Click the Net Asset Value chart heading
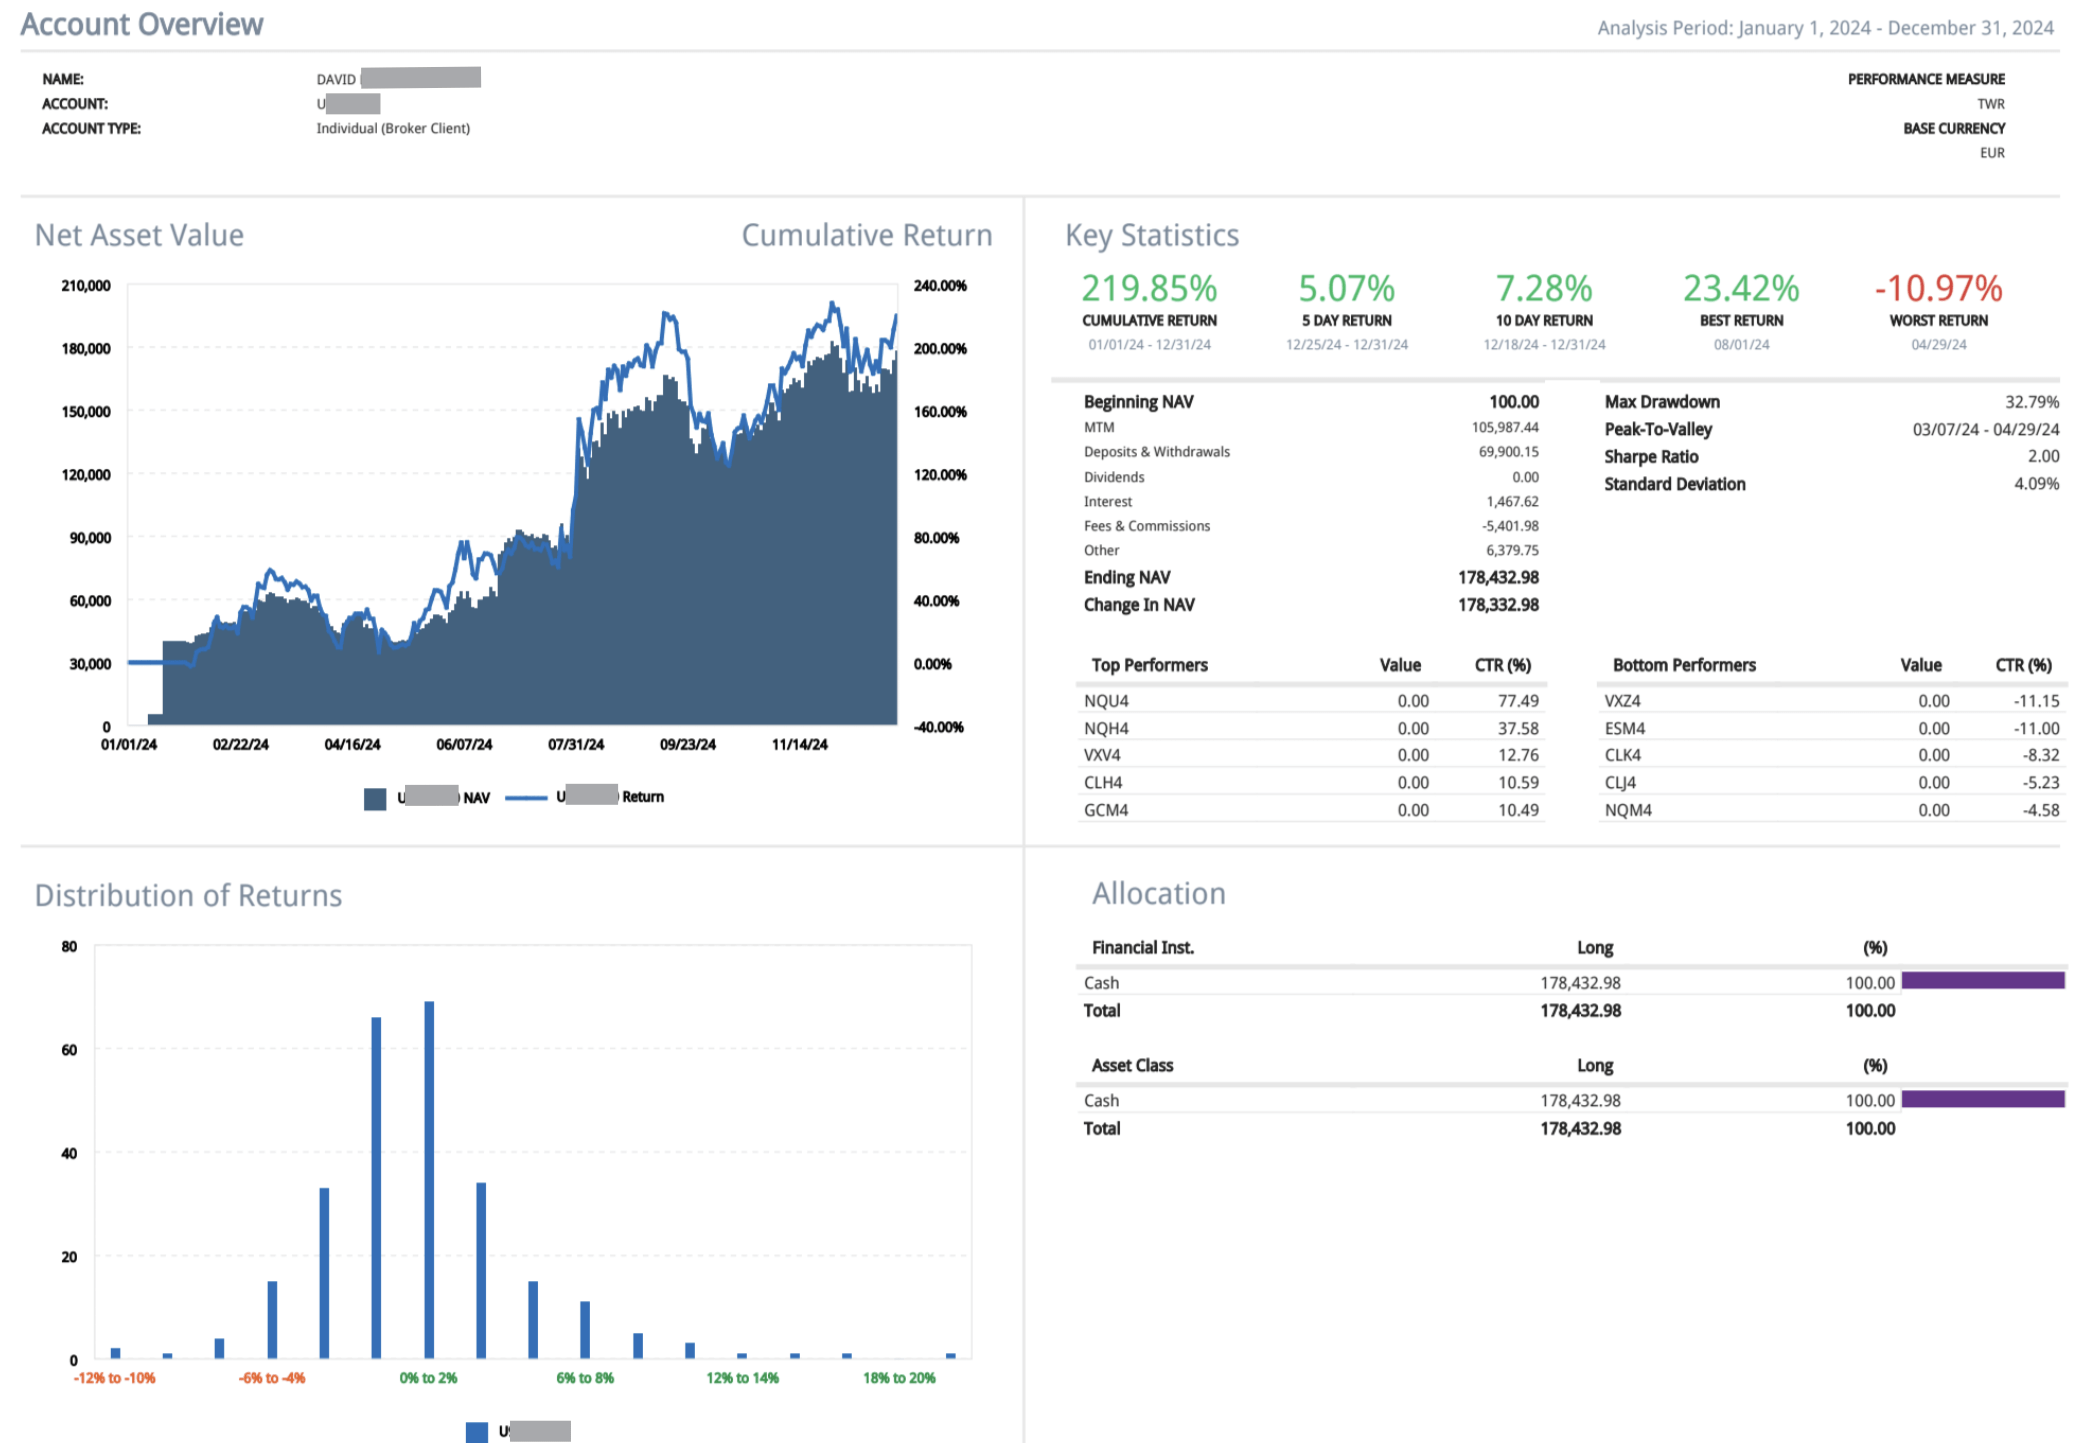 [x=139, y=235]
